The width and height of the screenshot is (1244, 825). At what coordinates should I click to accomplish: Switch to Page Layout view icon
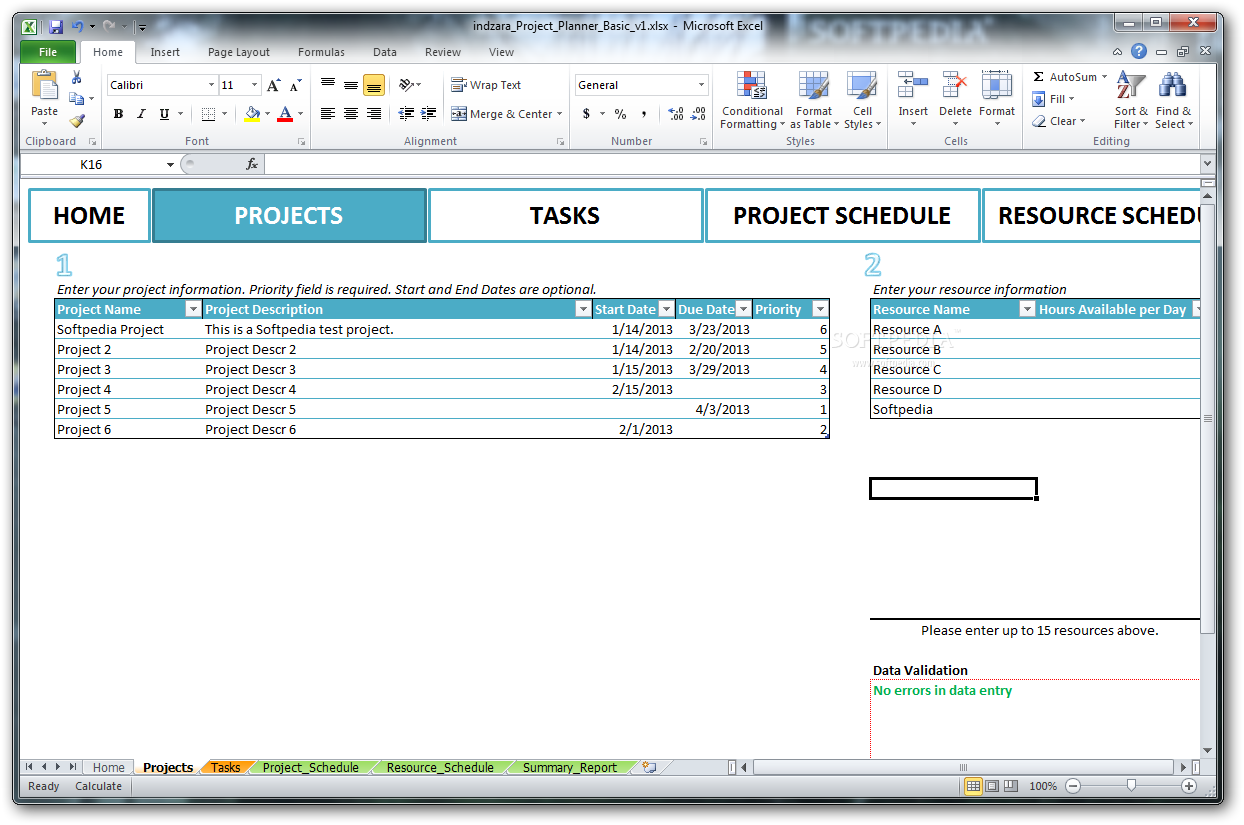(x=991, y=786)
